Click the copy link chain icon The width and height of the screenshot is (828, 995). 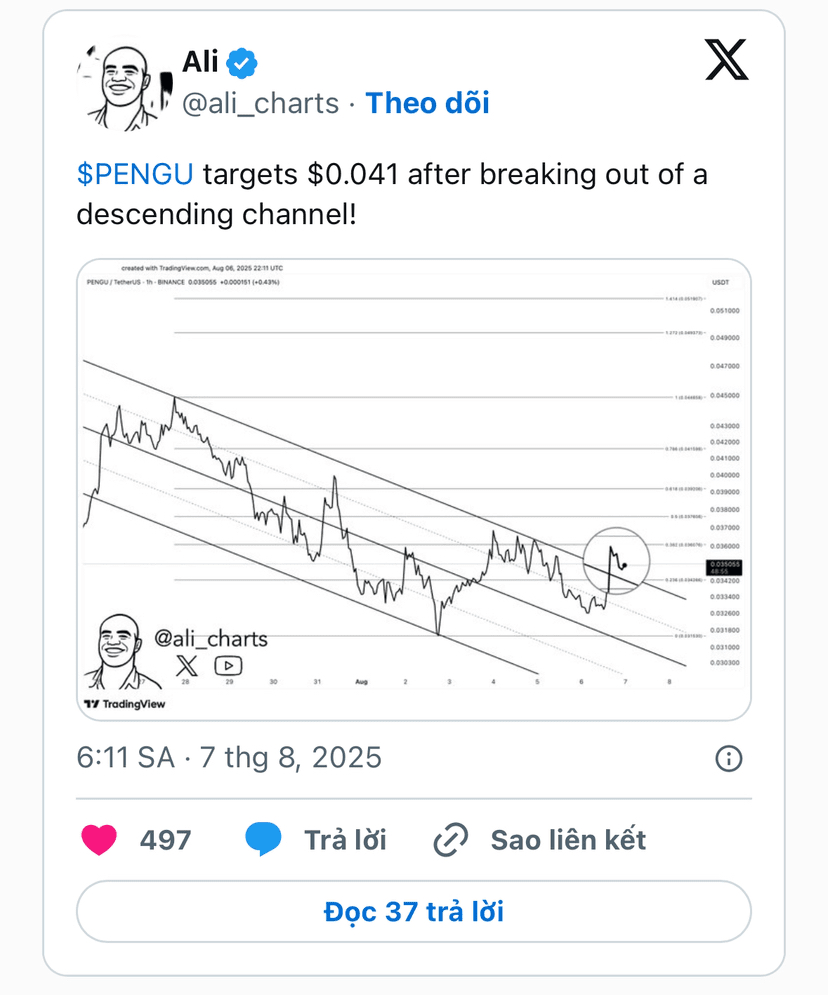click(450, 840)
